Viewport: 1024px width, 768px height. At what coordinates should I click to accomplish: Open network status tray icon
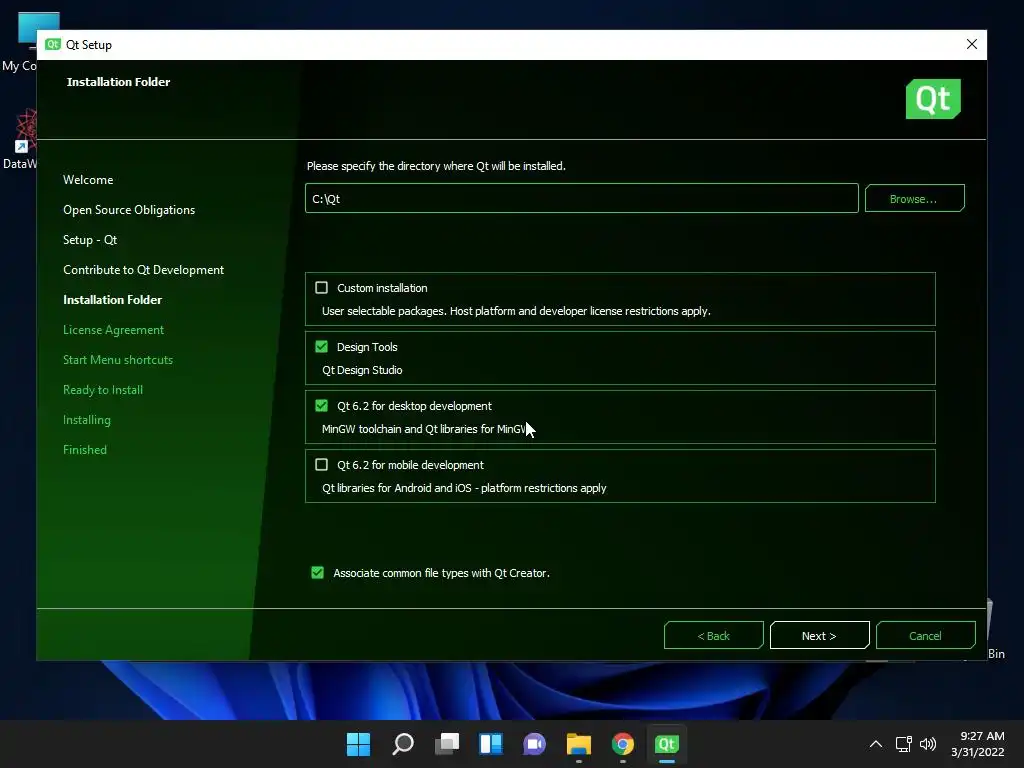pos(903,744)
